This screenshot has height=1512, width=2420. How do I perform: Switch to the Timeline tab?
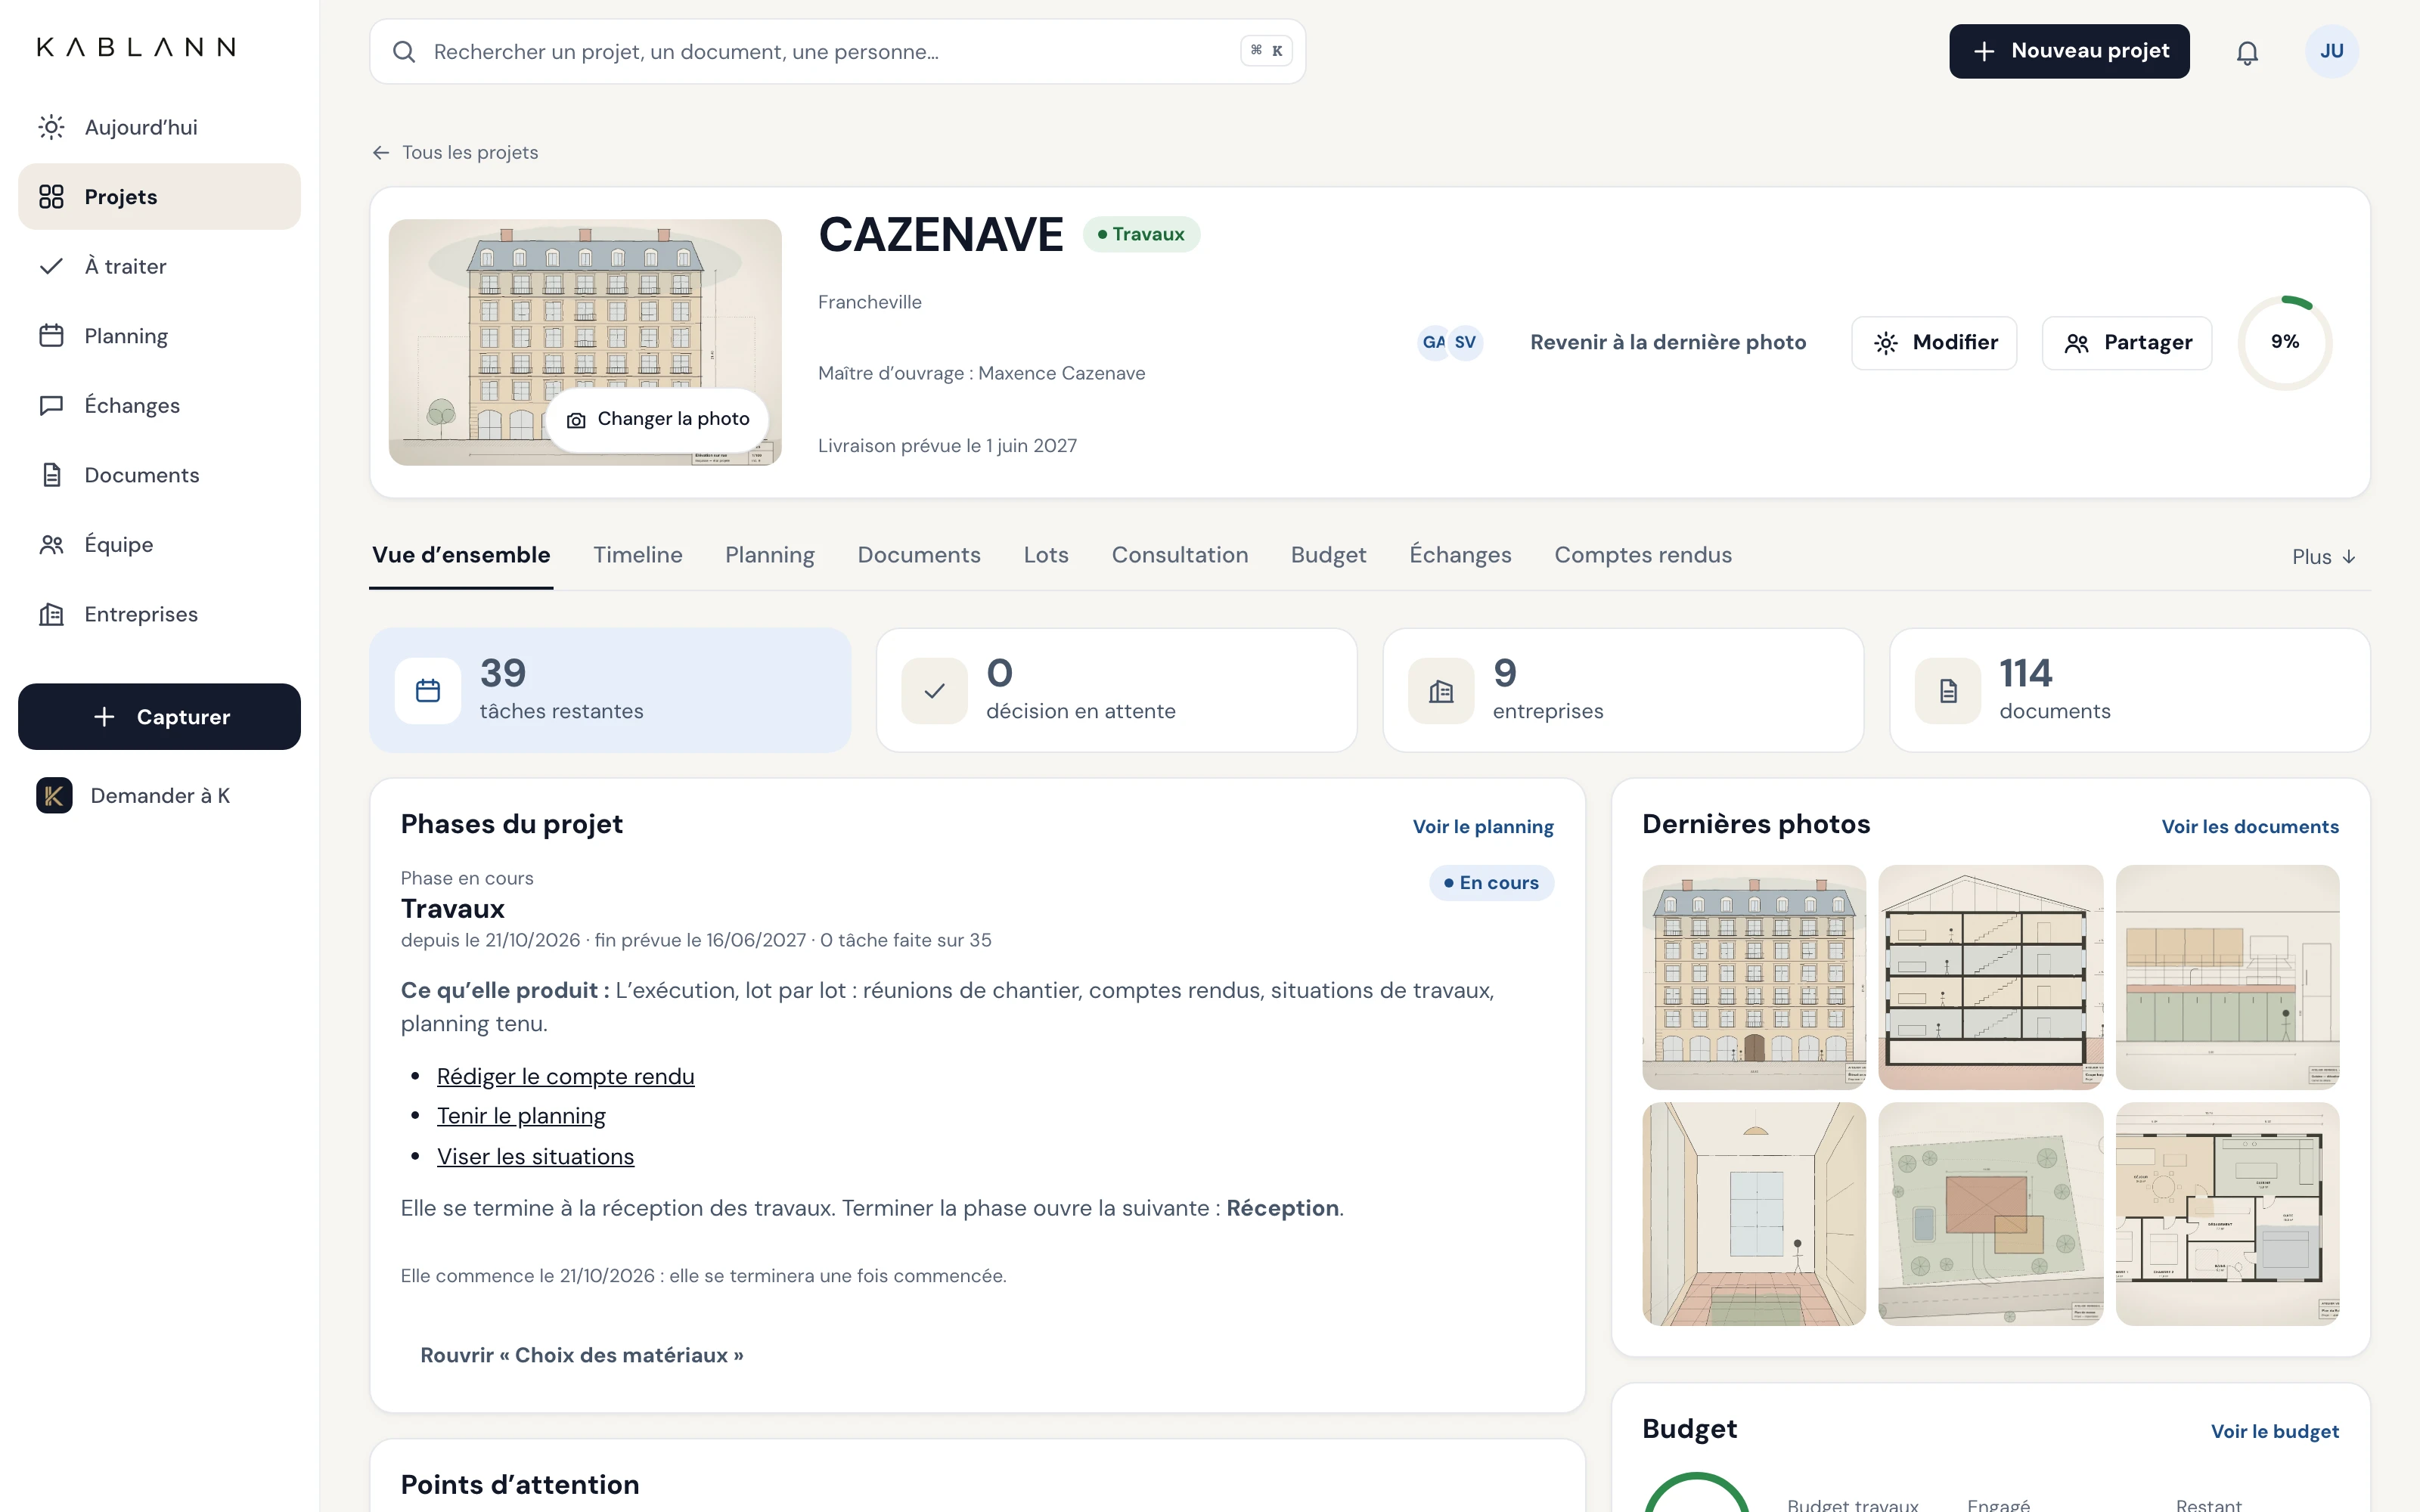coord(638,555)
